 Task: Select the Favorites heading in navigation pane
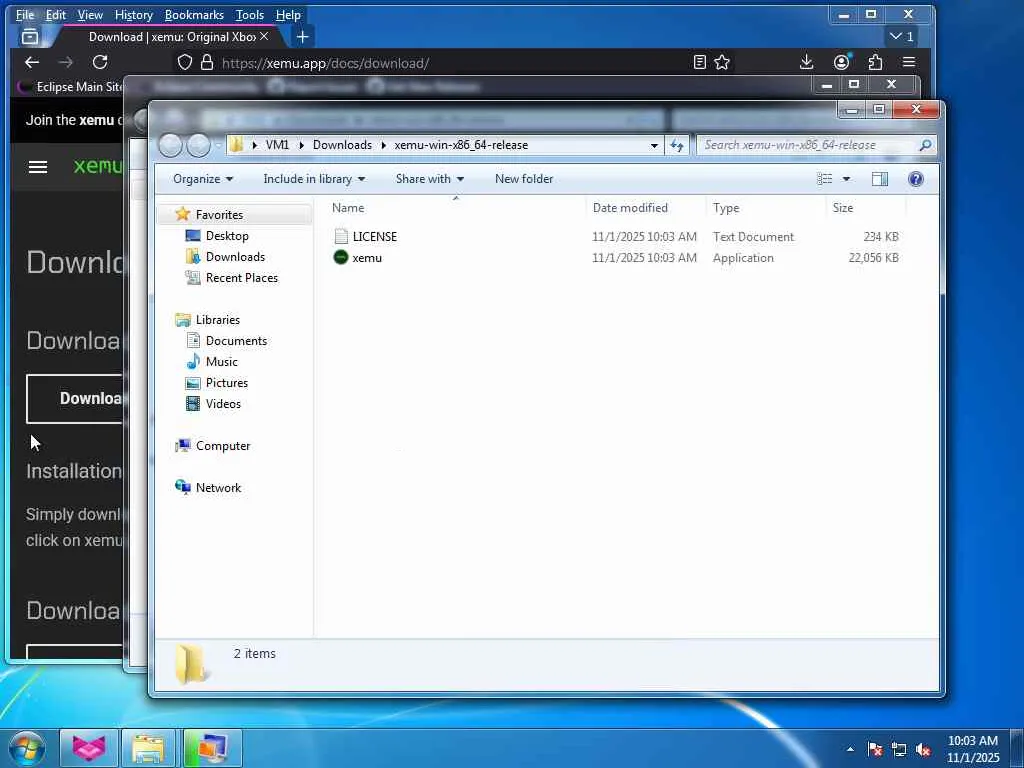pos(219,214)
